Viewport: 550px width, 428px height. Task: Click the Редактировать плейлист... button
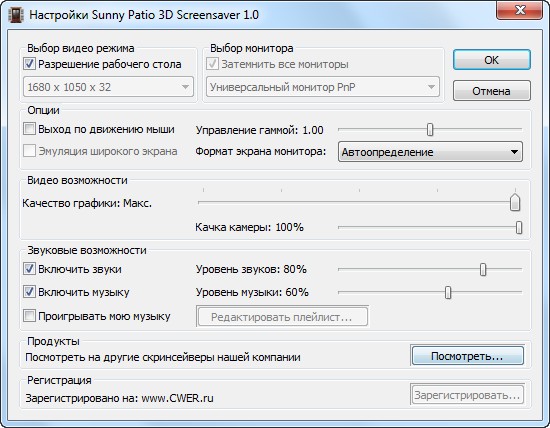(x=282, y=317)
